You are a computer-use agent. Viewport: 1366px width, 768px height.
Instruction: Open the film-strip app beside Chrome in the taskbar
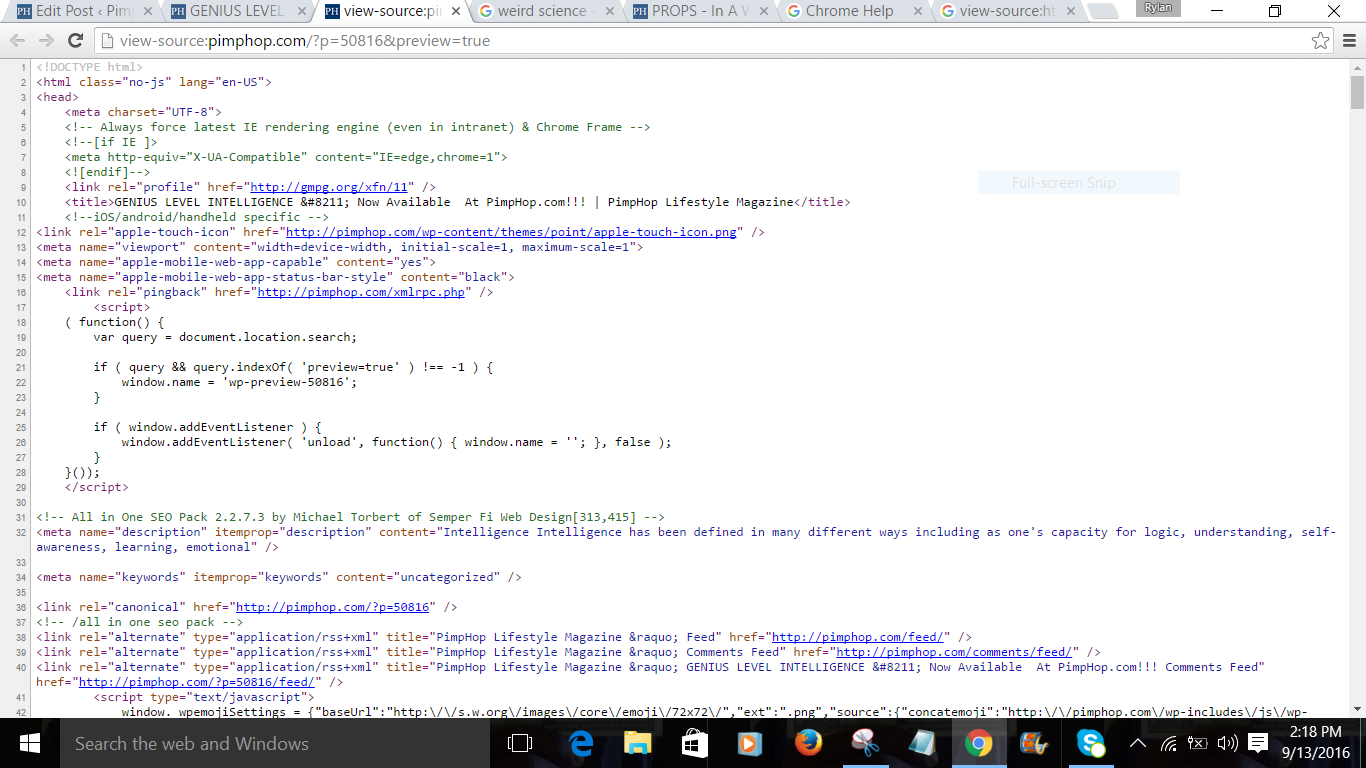tap(1033, 743)
